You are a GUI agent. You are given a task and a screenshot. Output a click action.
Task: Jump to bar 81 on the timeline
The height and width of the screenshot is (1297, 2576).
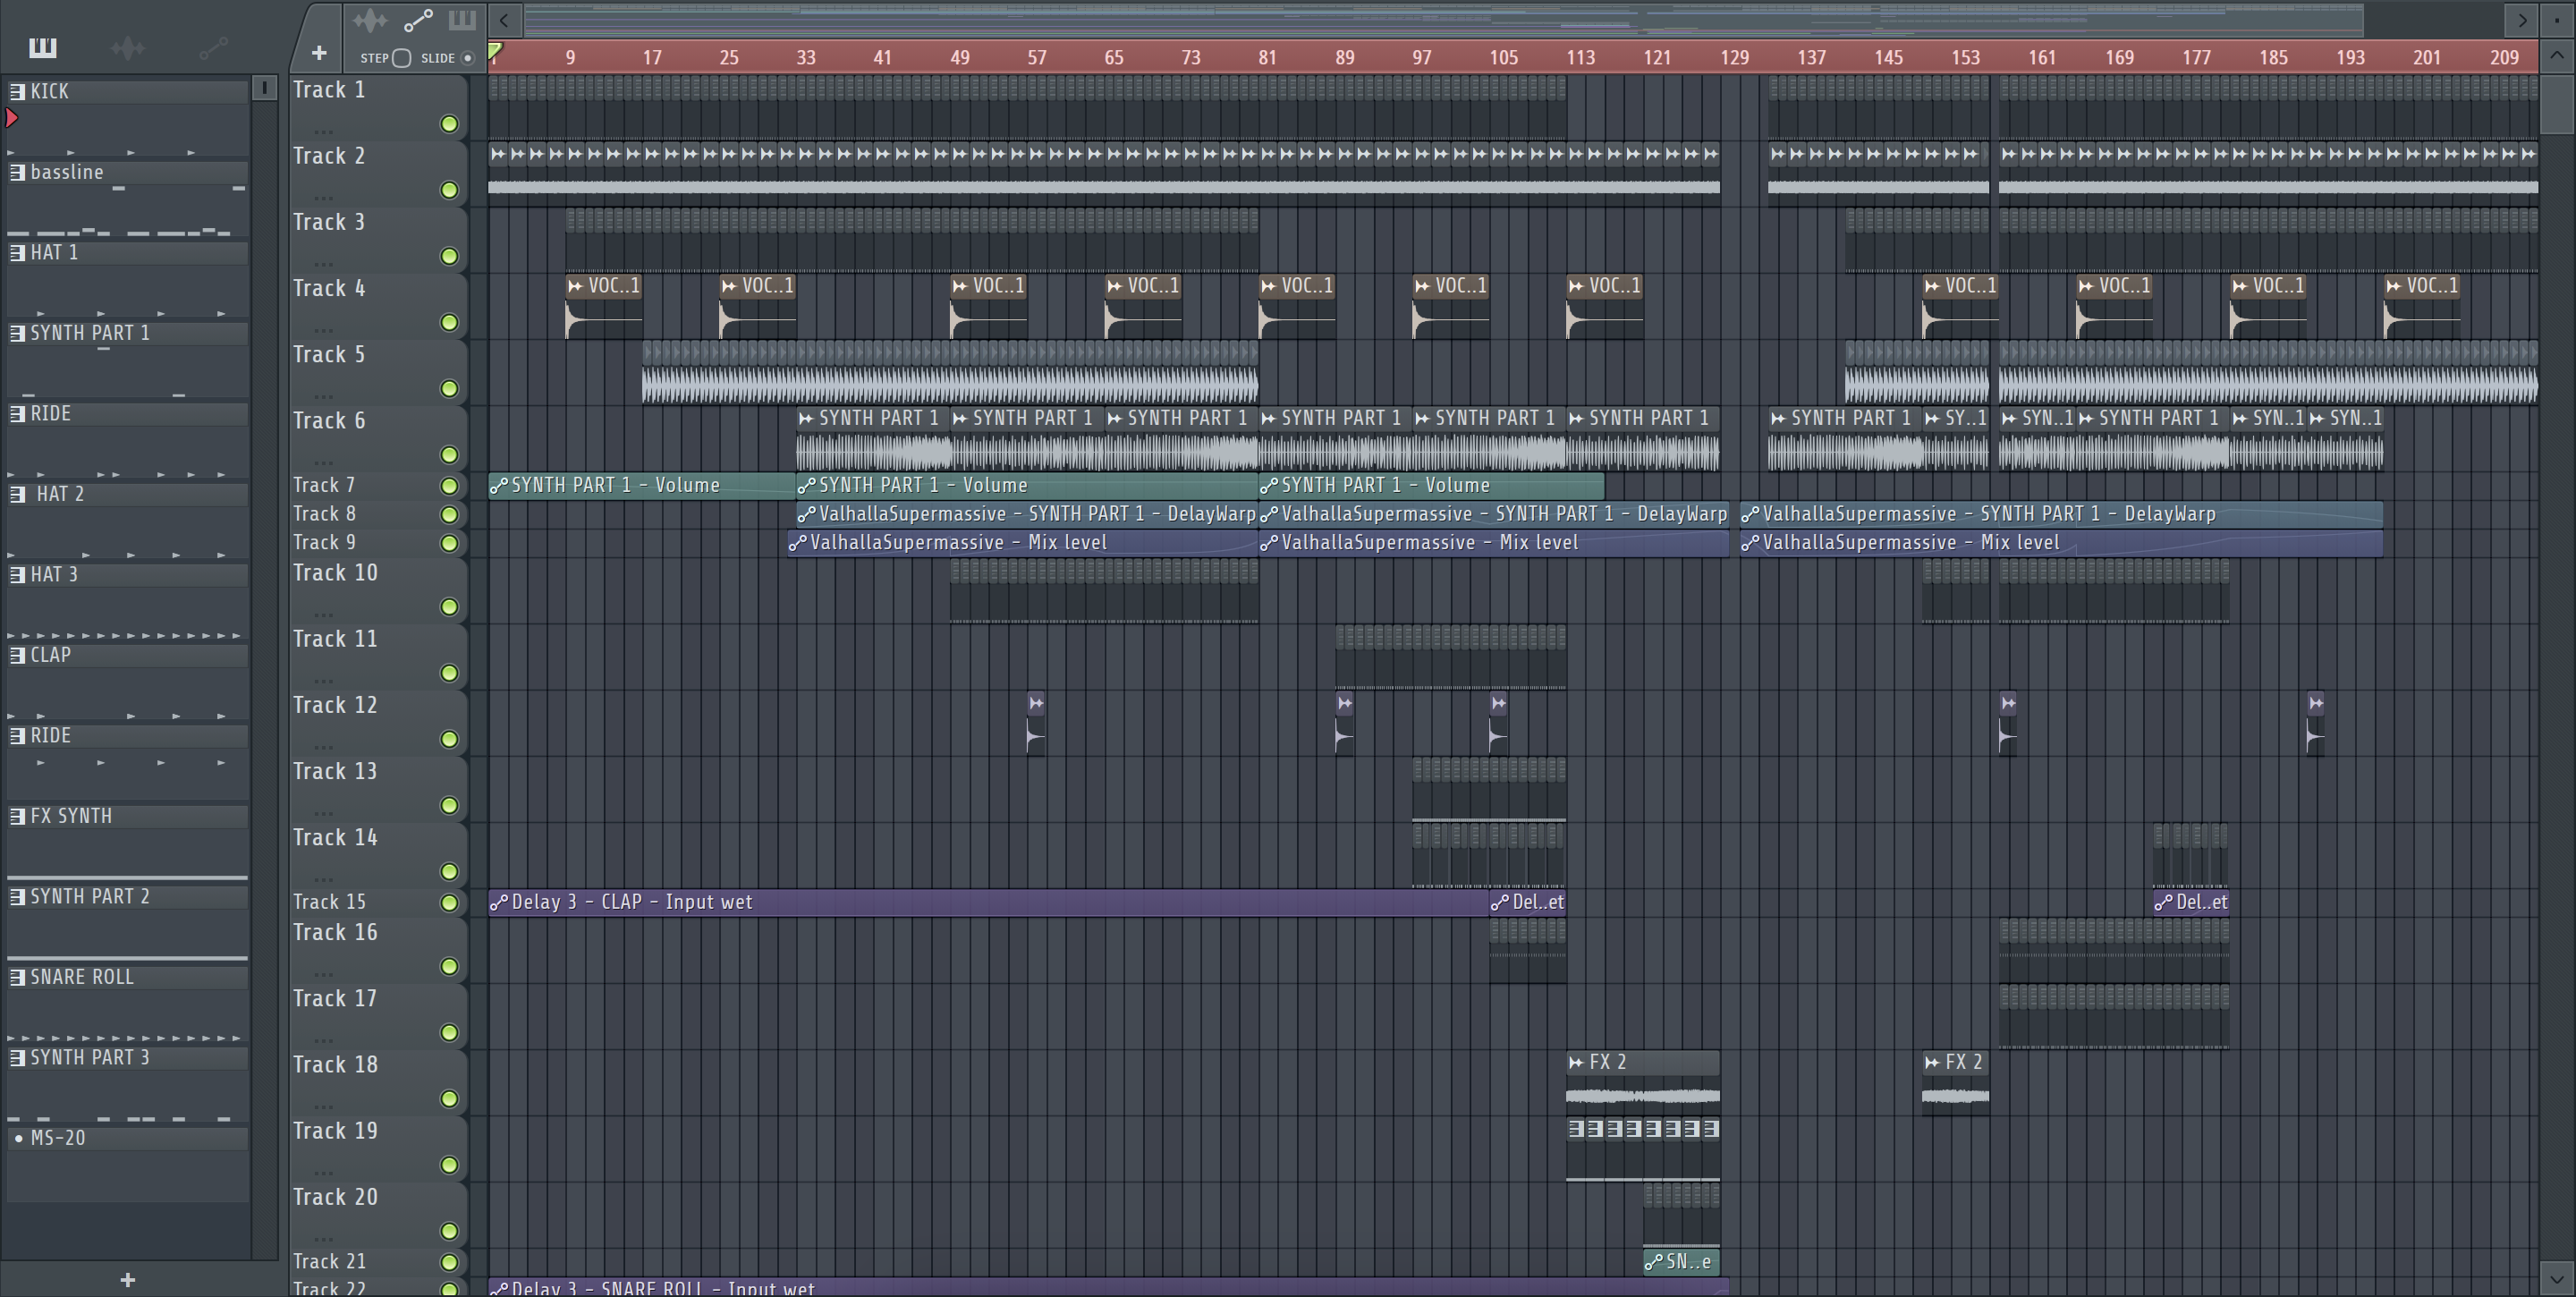(1267, 58)
